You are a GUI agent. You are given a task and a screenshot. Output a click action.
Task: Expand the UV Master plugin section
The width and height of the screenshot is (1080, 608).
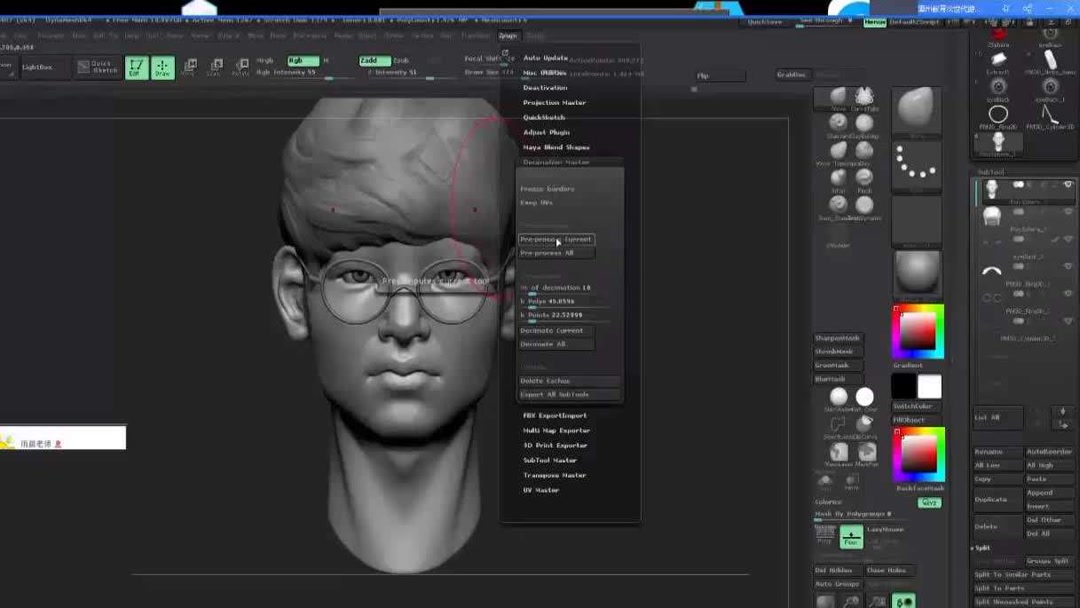pos(540,490)
